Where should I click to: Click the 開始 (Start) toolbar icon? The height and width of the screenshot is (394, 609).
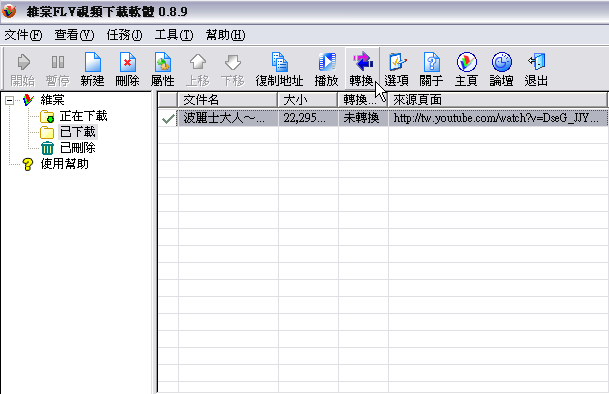tap(23, 70)
